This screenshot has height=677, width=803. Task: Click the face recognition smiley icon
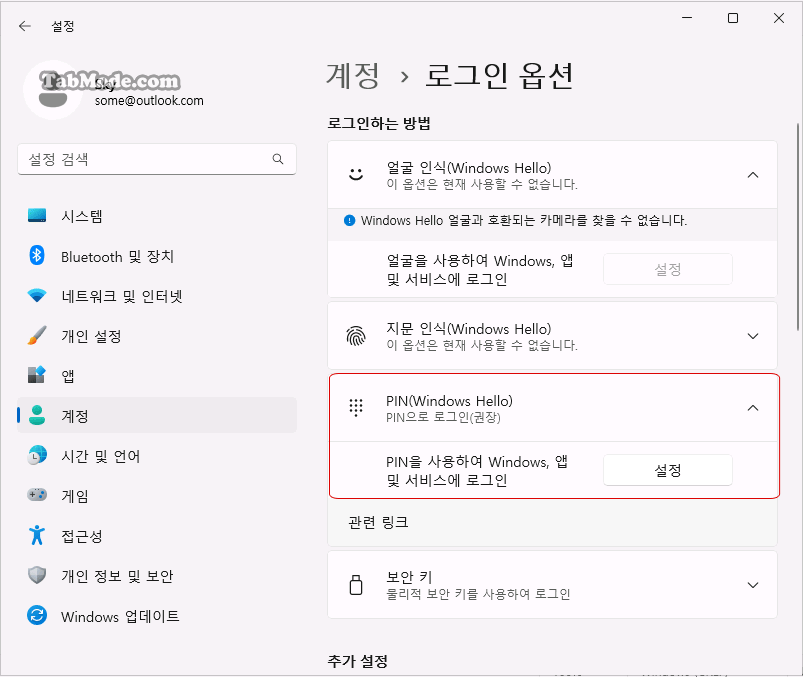click(356, 175)
